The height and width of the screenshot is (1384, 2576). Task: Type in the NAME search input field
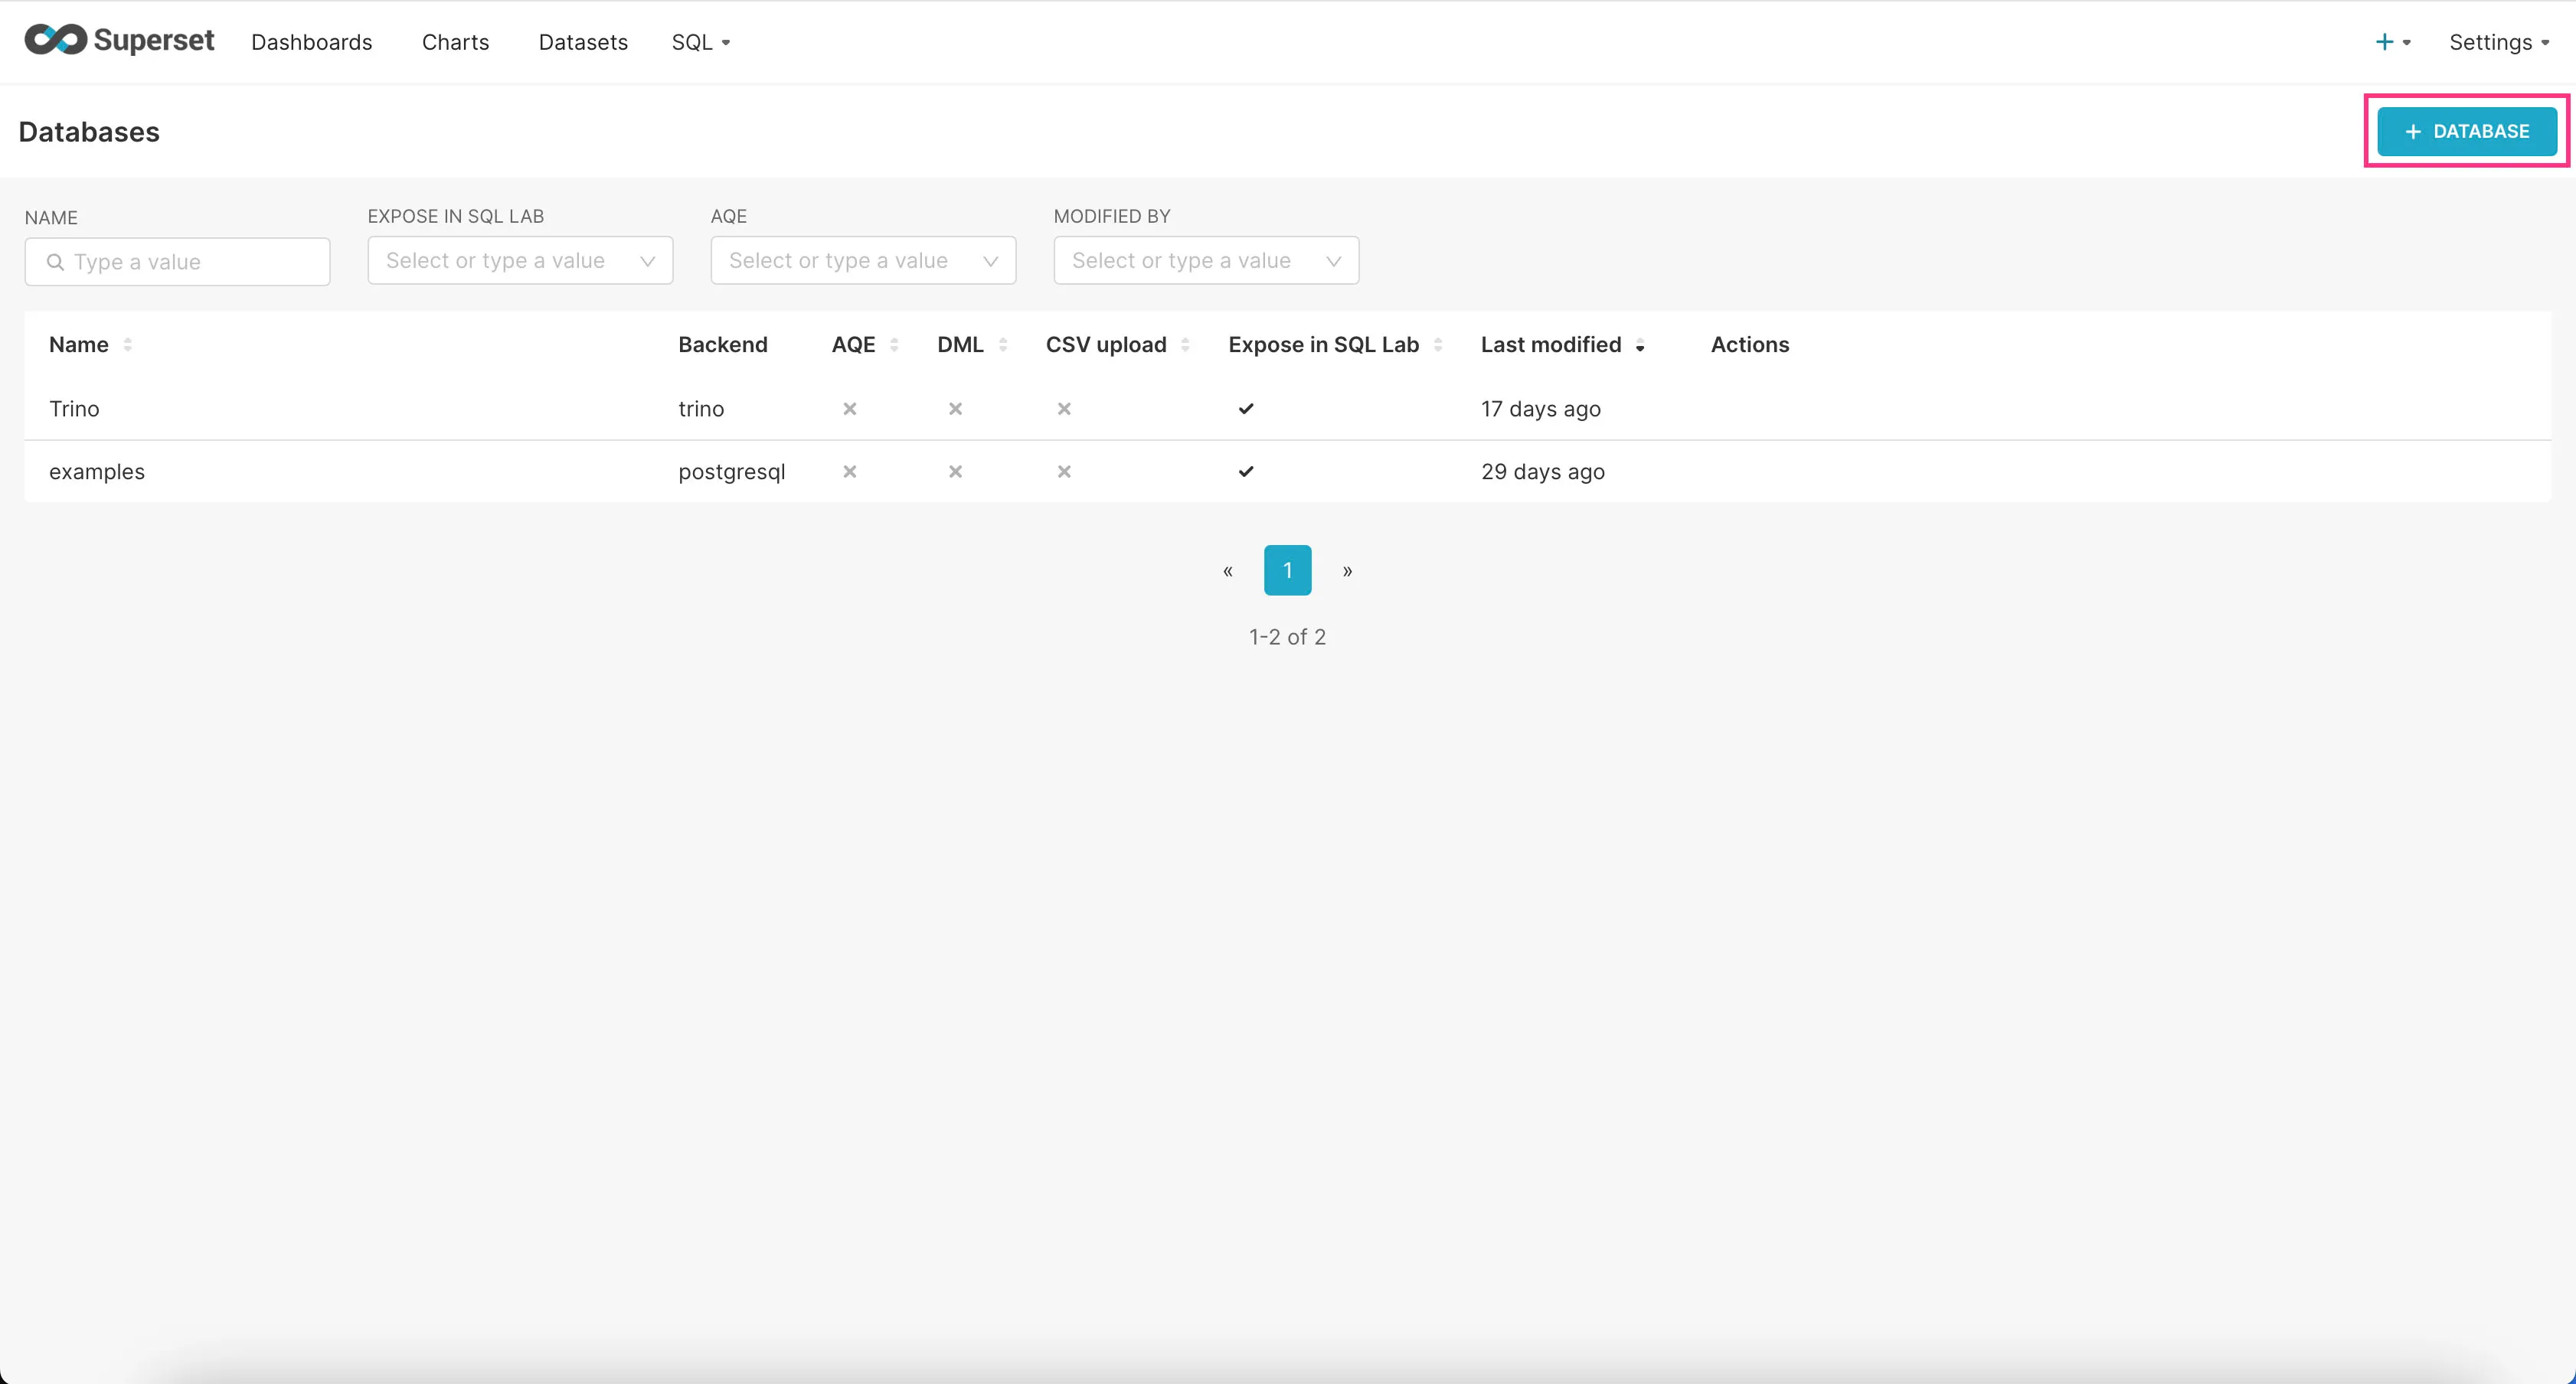[x=178, y=261]
